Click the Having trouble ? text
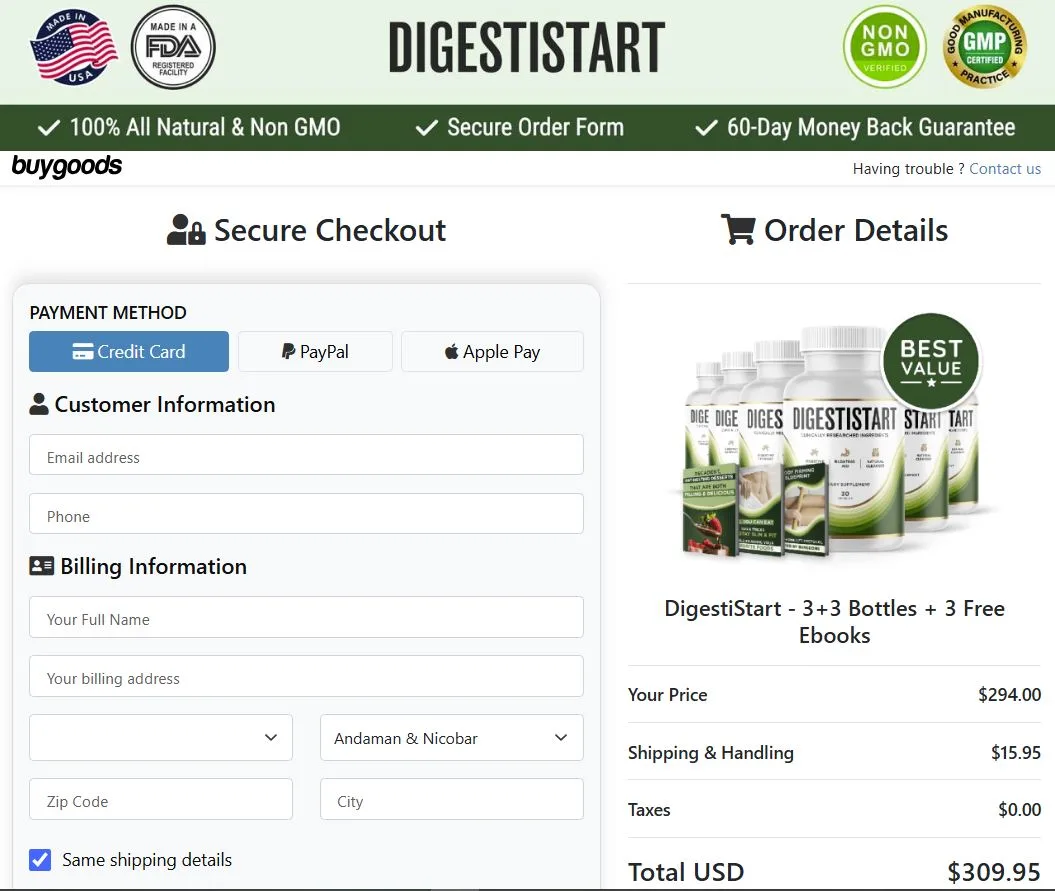This screenshot has width=1055, height=891. click(908, 169)
